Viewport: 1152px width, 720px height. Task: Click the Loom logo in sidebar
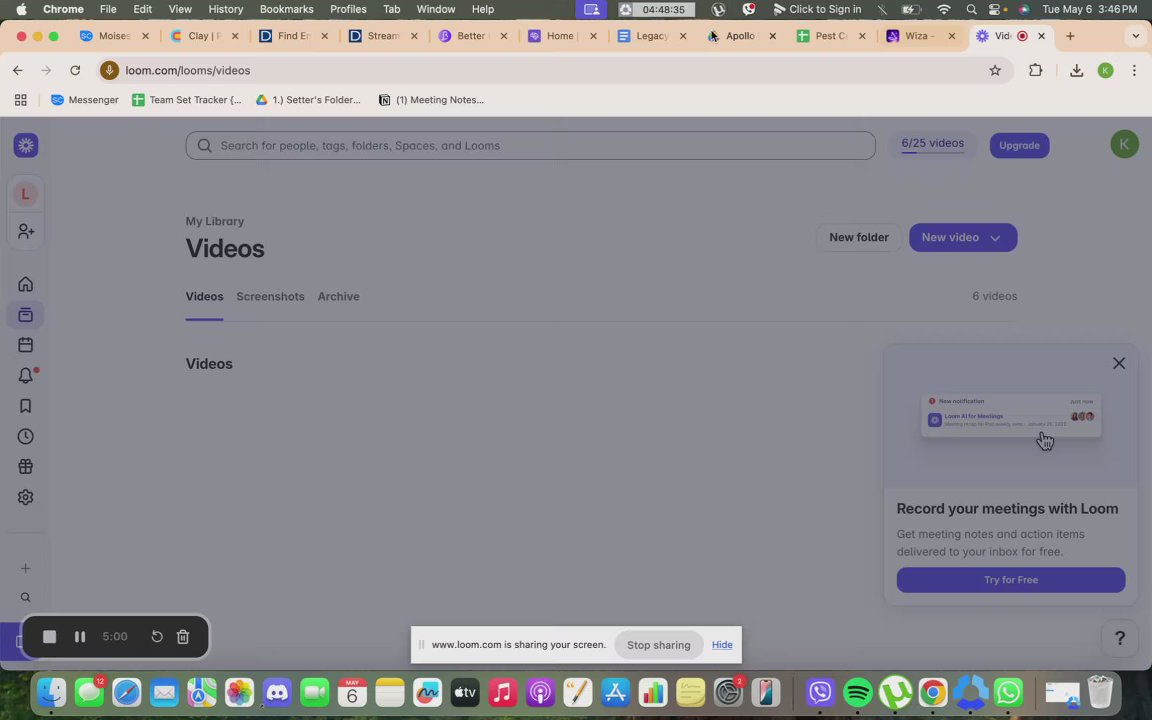[x=26, y=145]
